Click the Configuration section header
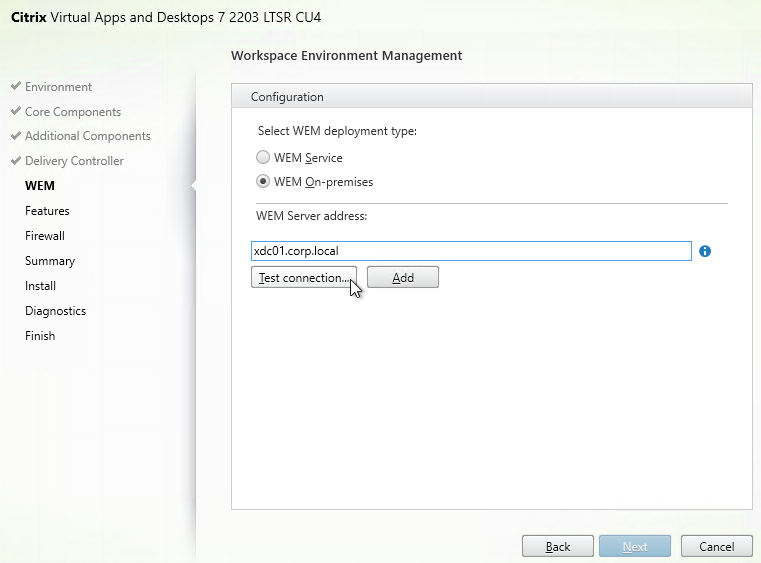 point(492,96)
